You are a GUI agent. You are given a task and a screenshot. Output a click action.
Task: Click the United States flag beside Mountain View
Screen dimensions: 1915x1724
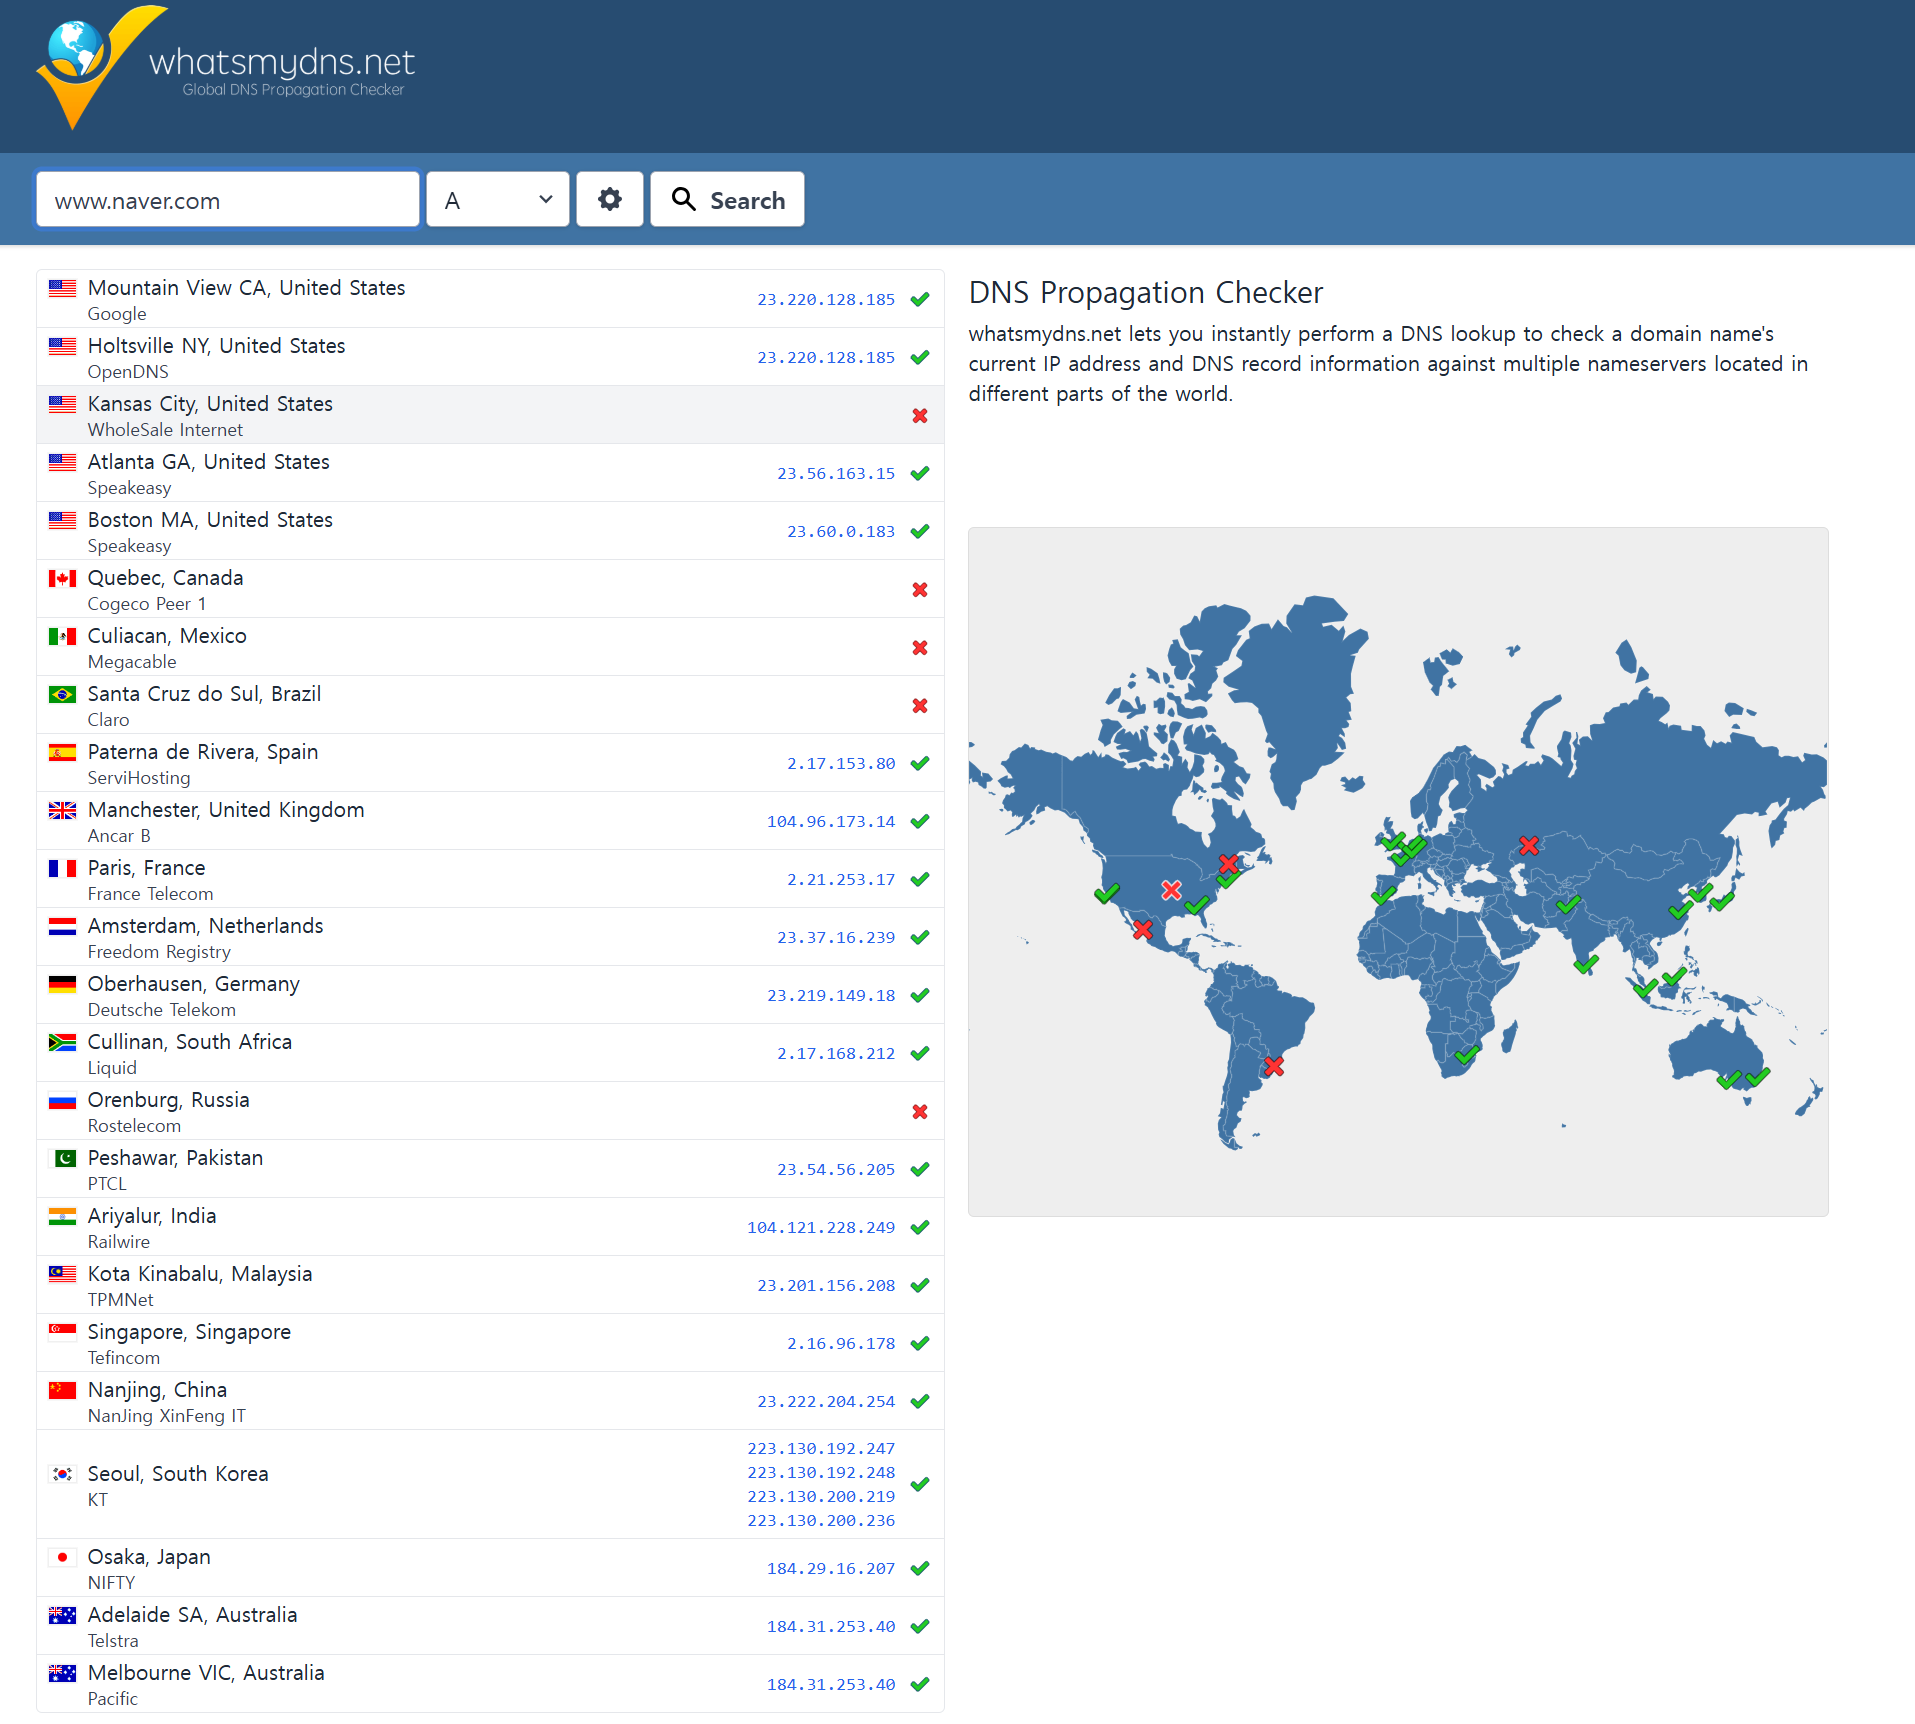[x=62, y=288]
